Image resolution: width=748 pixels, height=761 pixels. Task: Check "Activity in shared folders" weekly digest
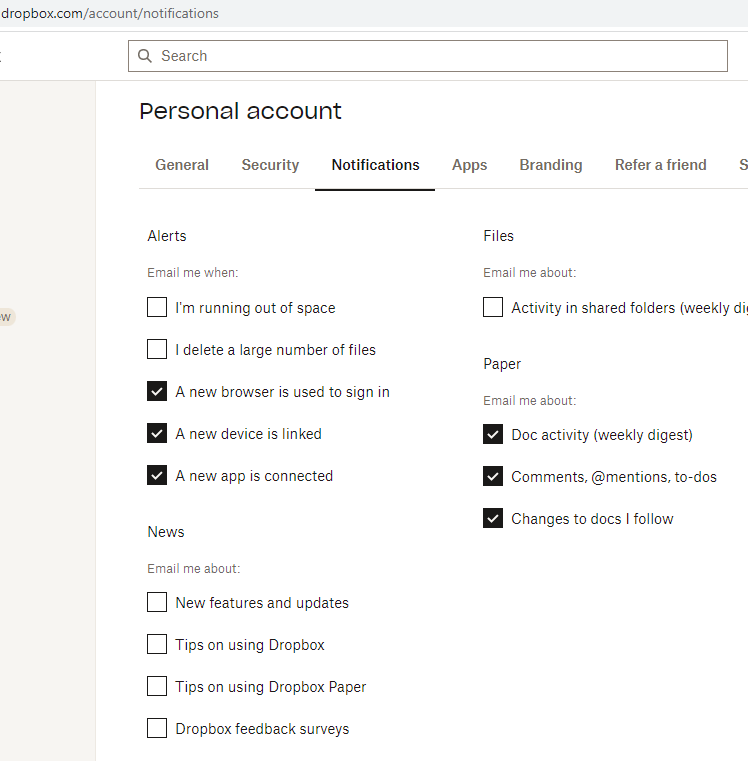click(x=493, y=307)
